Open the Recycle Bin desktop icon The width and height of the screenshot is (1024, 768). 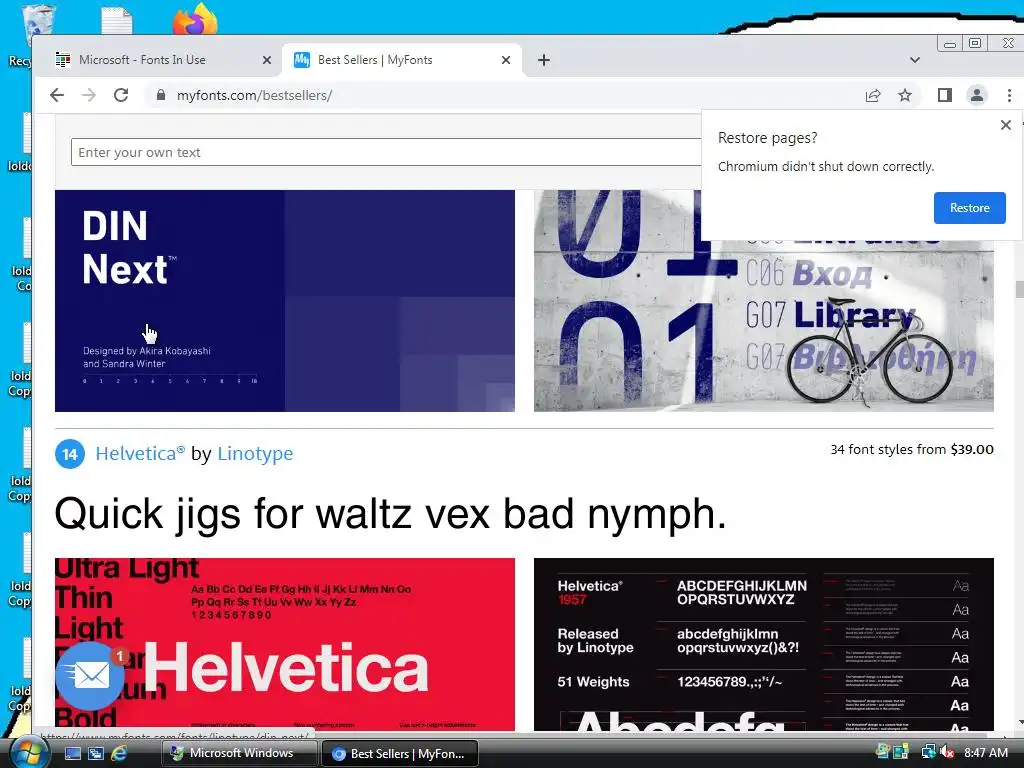pyautogui.click(x=36, y=25)
